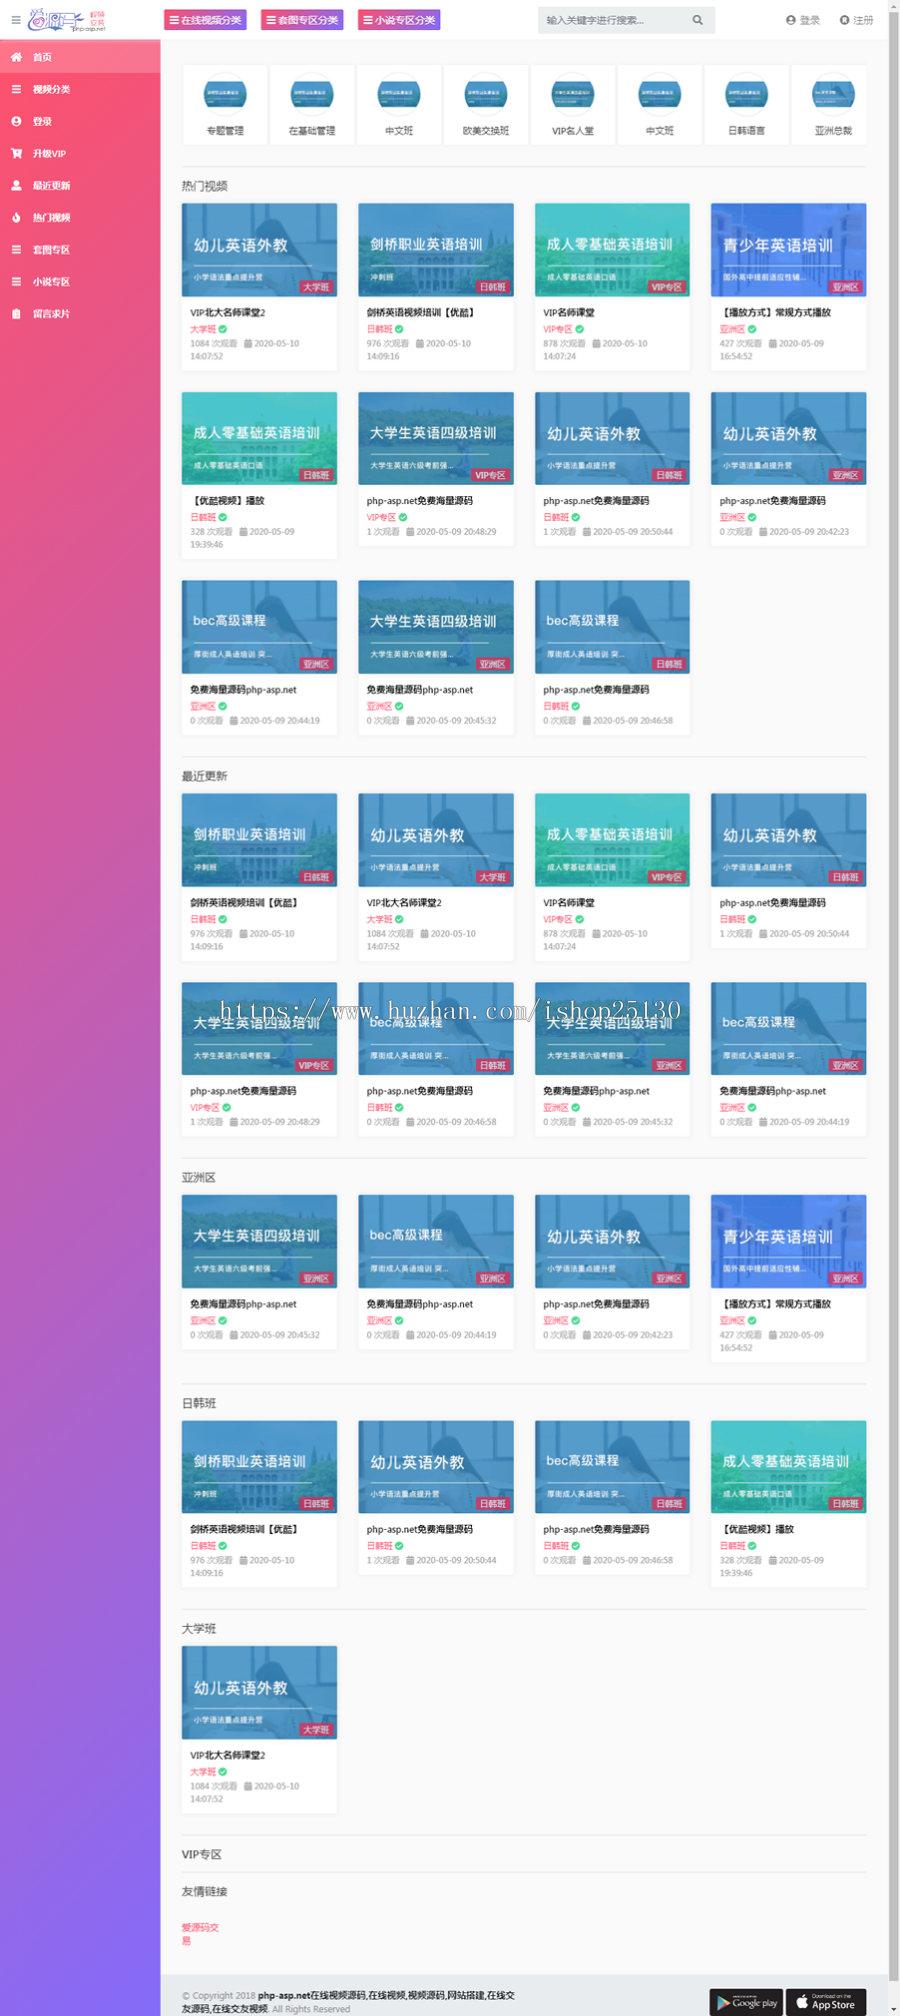This screenshot has height=2016, width=900.
Task: Open the 首页 home icon in sidebar
Action: 16,57
